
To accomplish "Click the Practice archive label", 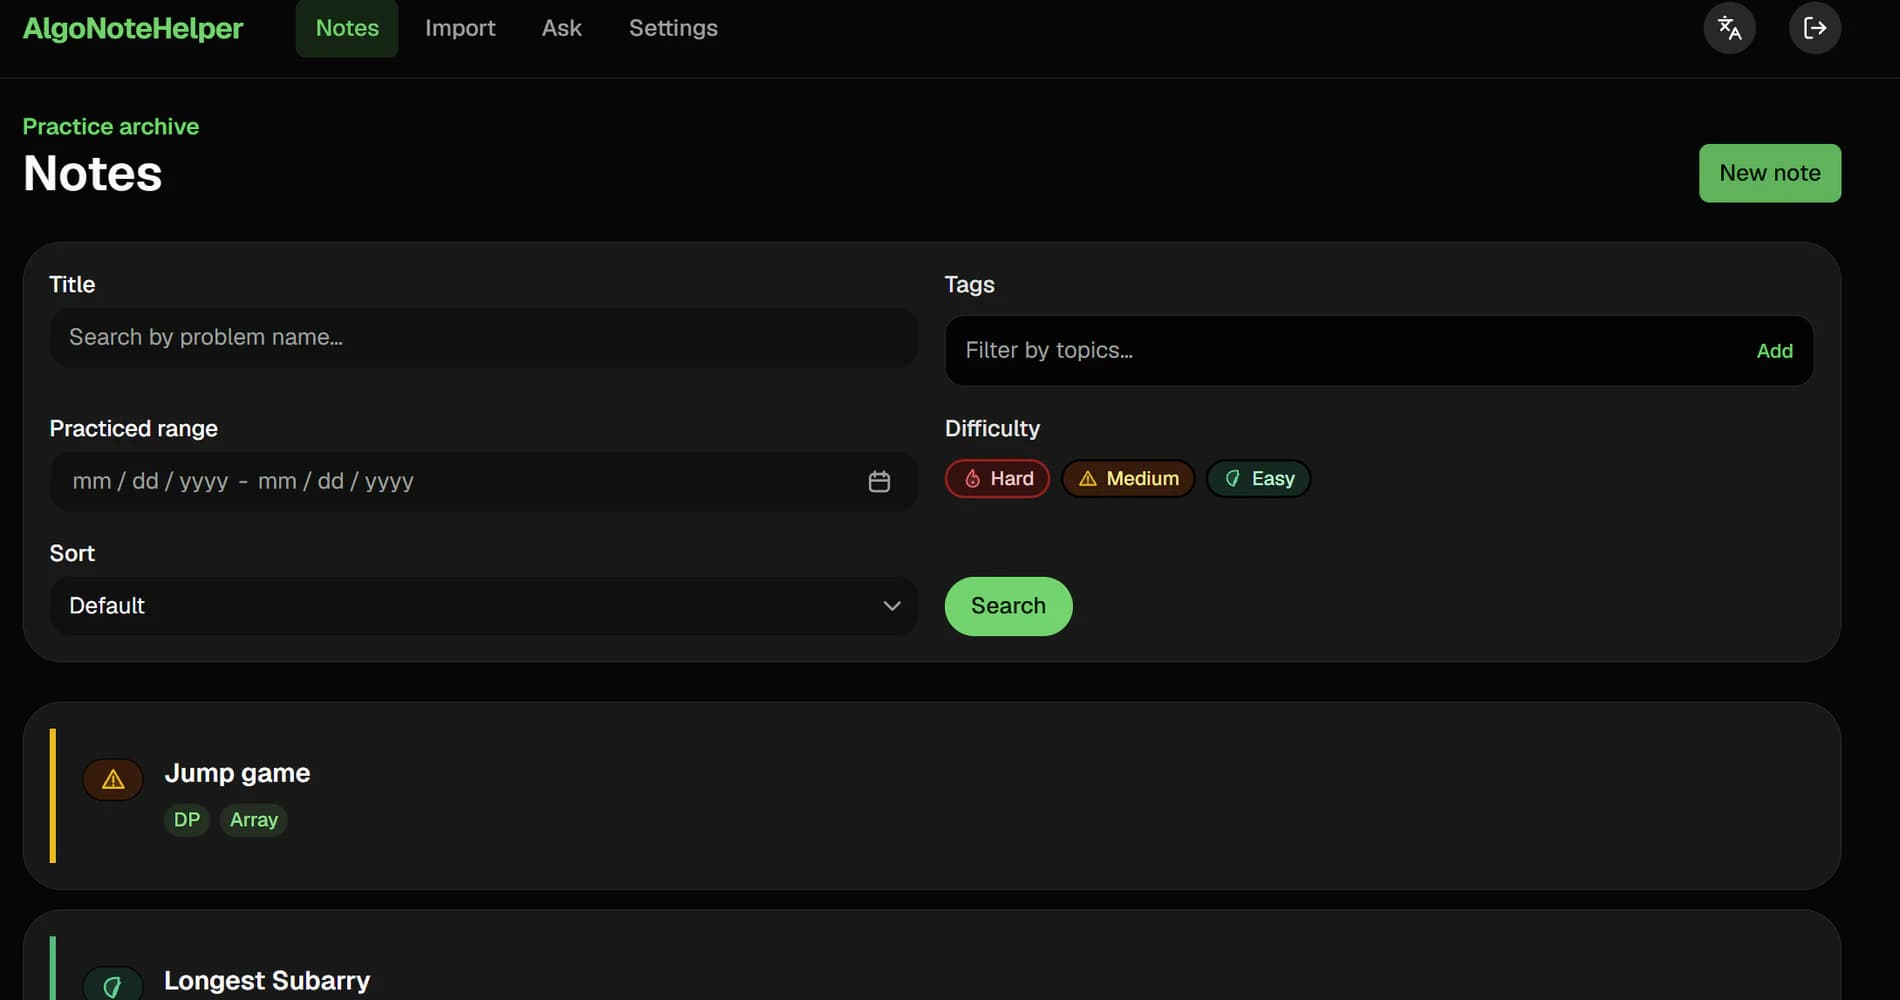I will pyautogui.click(x=111, y=127).
